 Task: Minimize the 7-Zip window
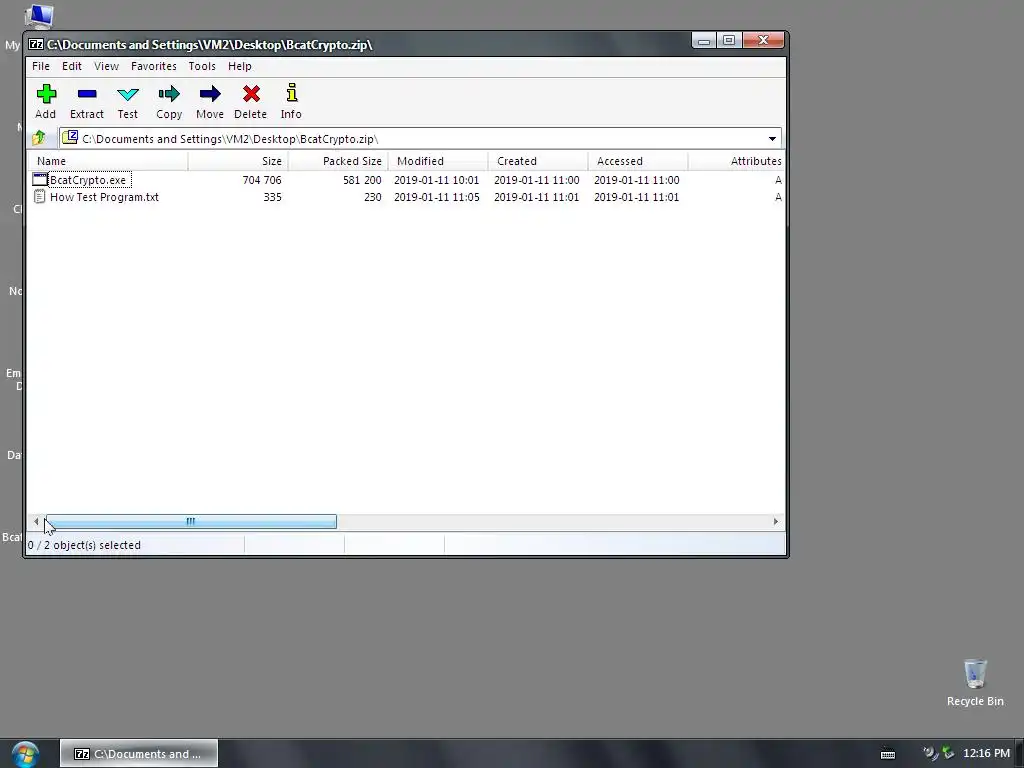click(703, 40)
